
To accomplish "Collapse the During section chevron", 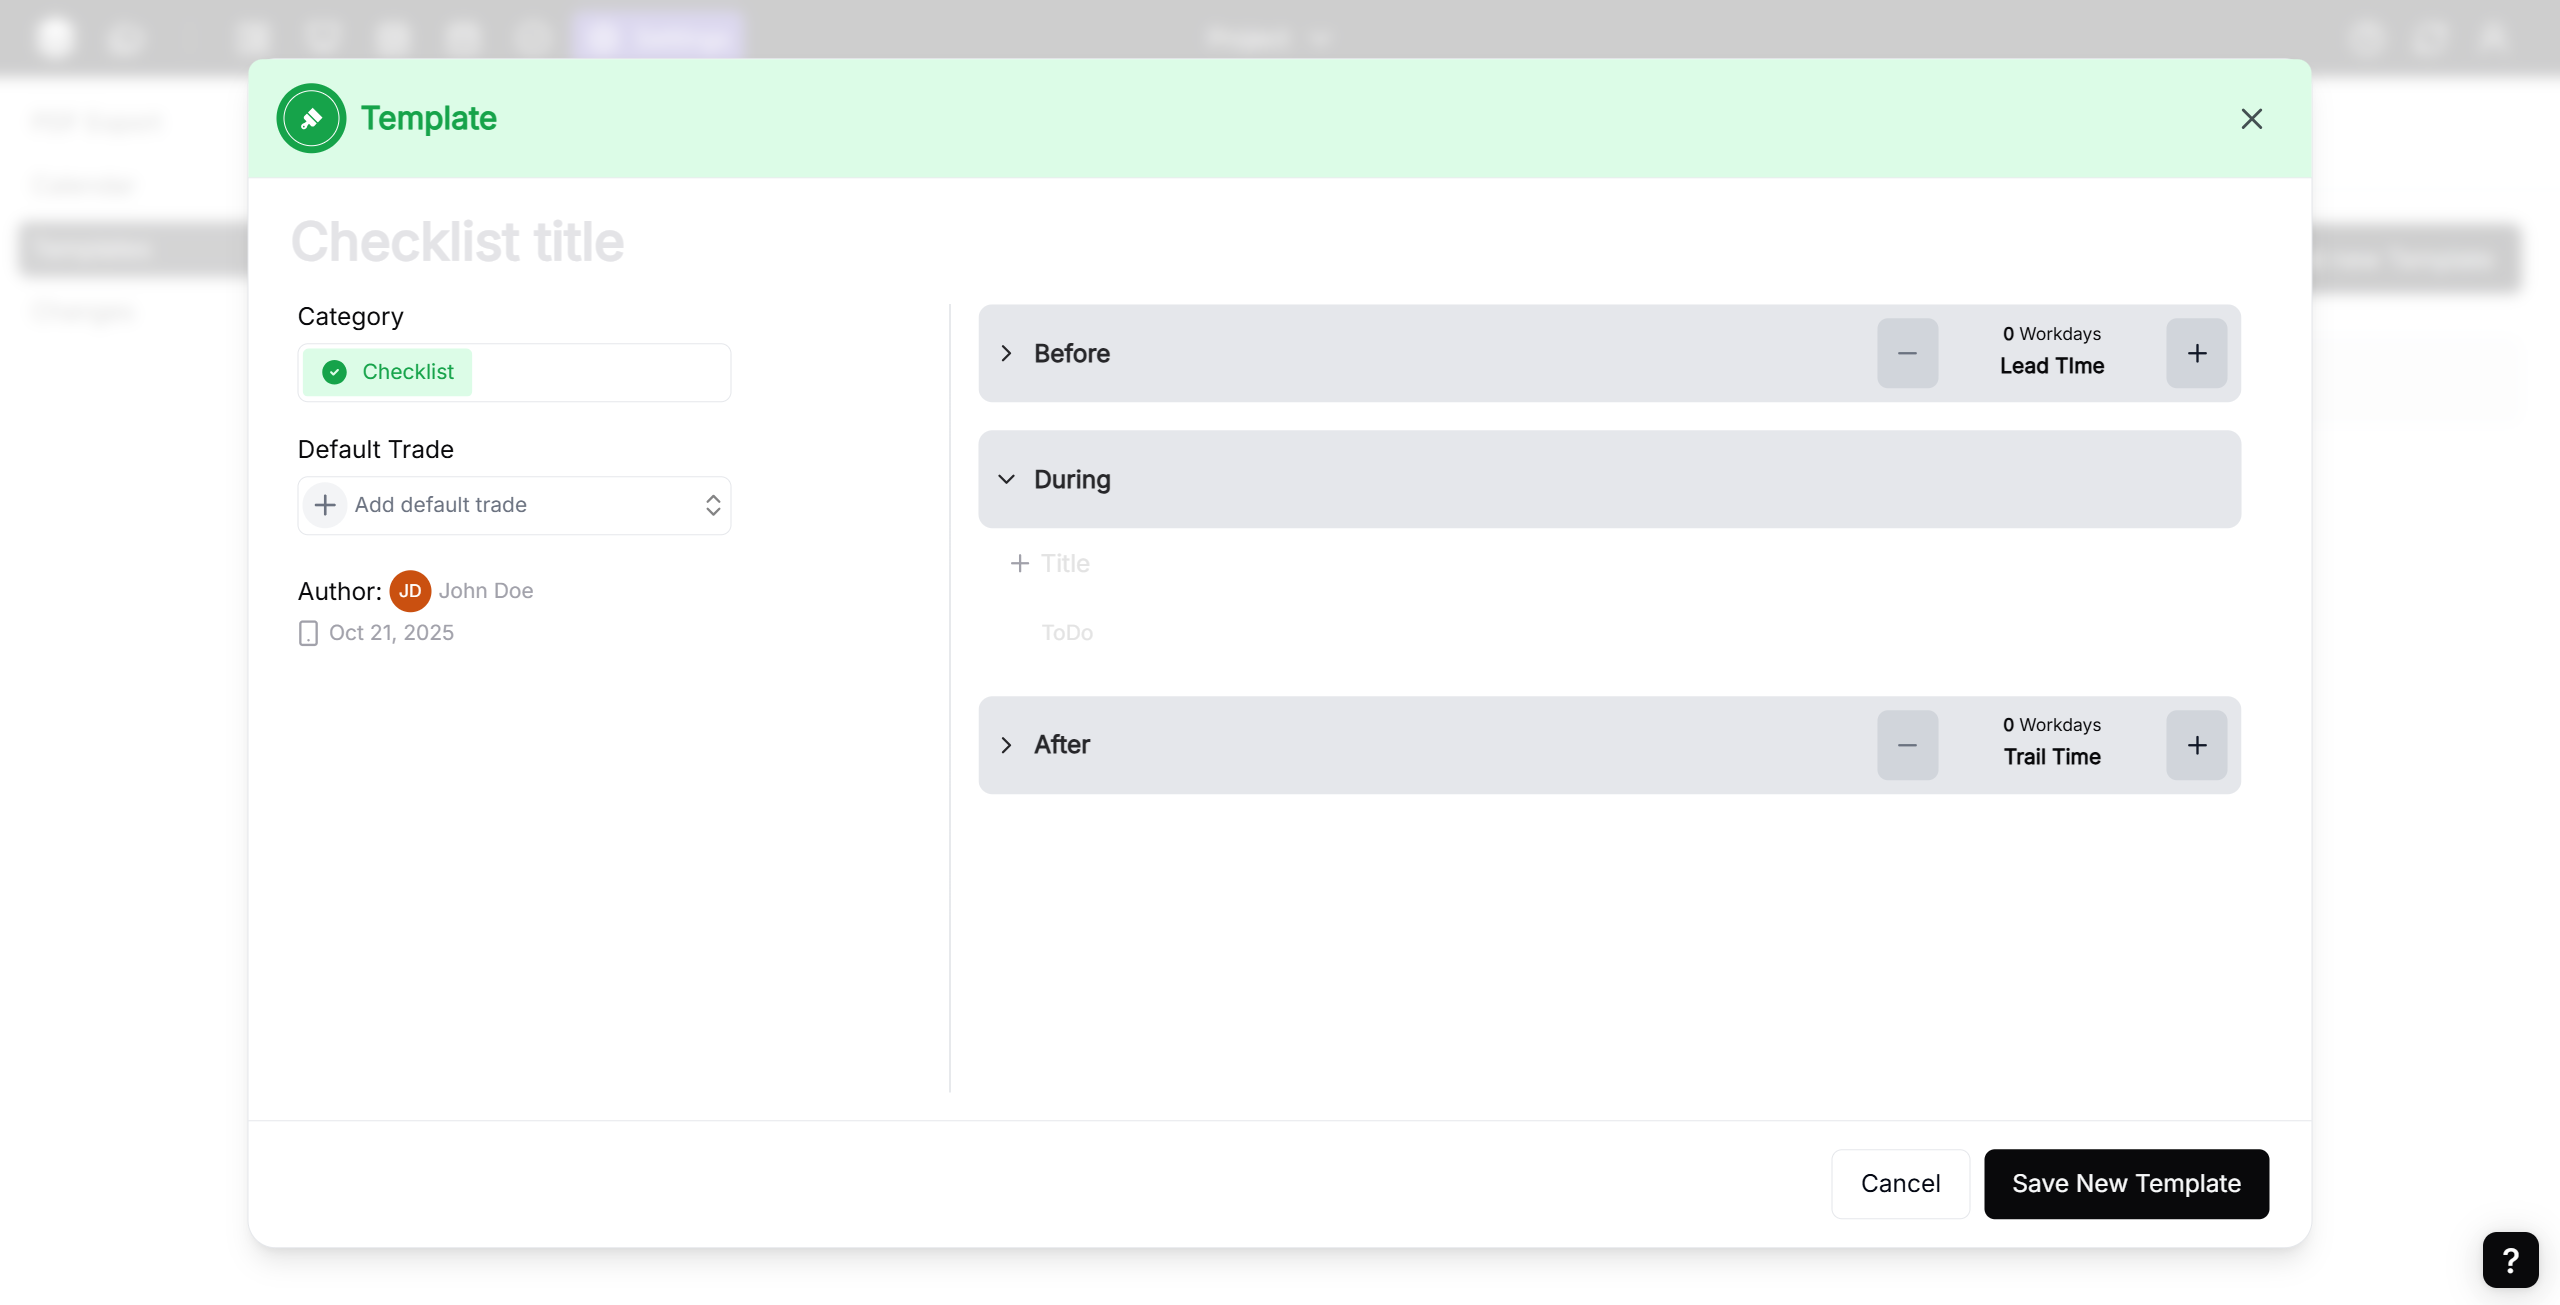I will coord(1007,479).
